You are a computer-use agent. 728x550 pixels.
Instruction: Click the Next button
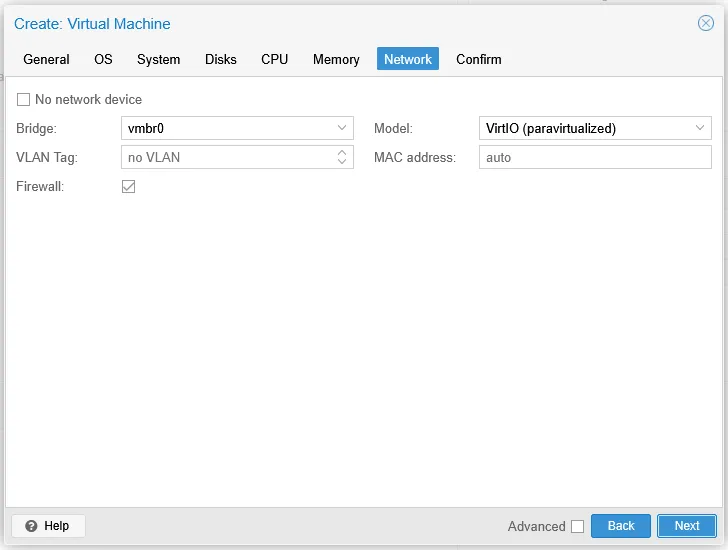point(687,526)
